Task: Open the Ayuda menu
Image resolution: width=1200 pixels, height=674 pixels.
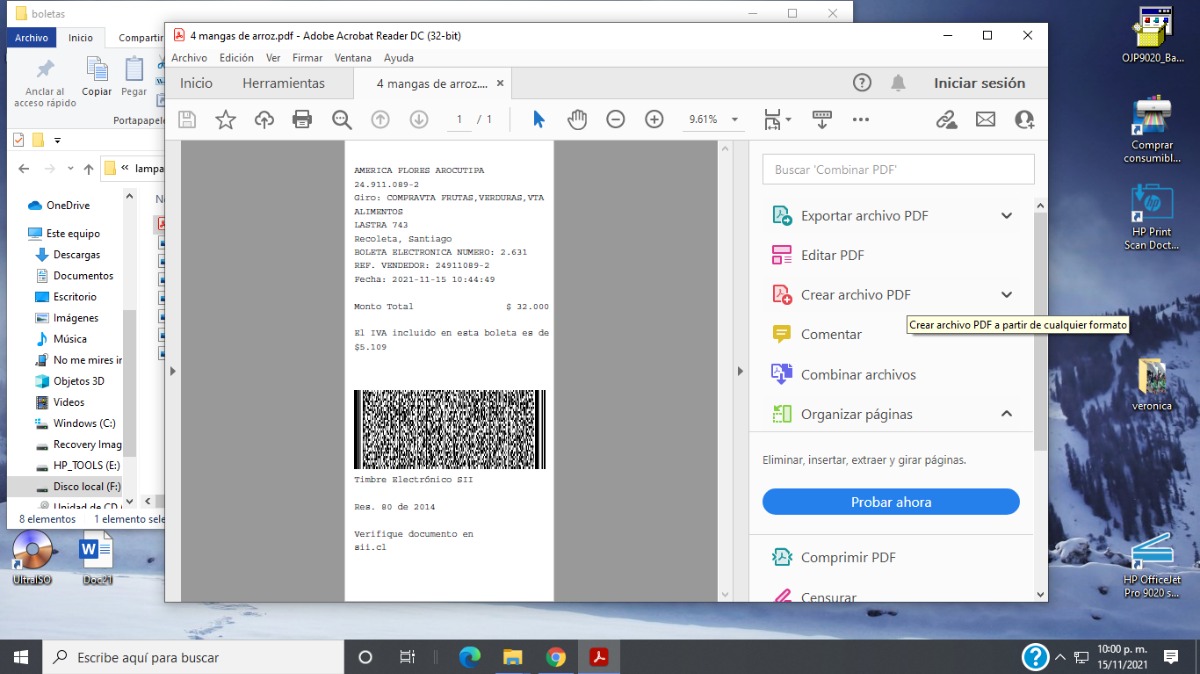Action: (399, 58)
